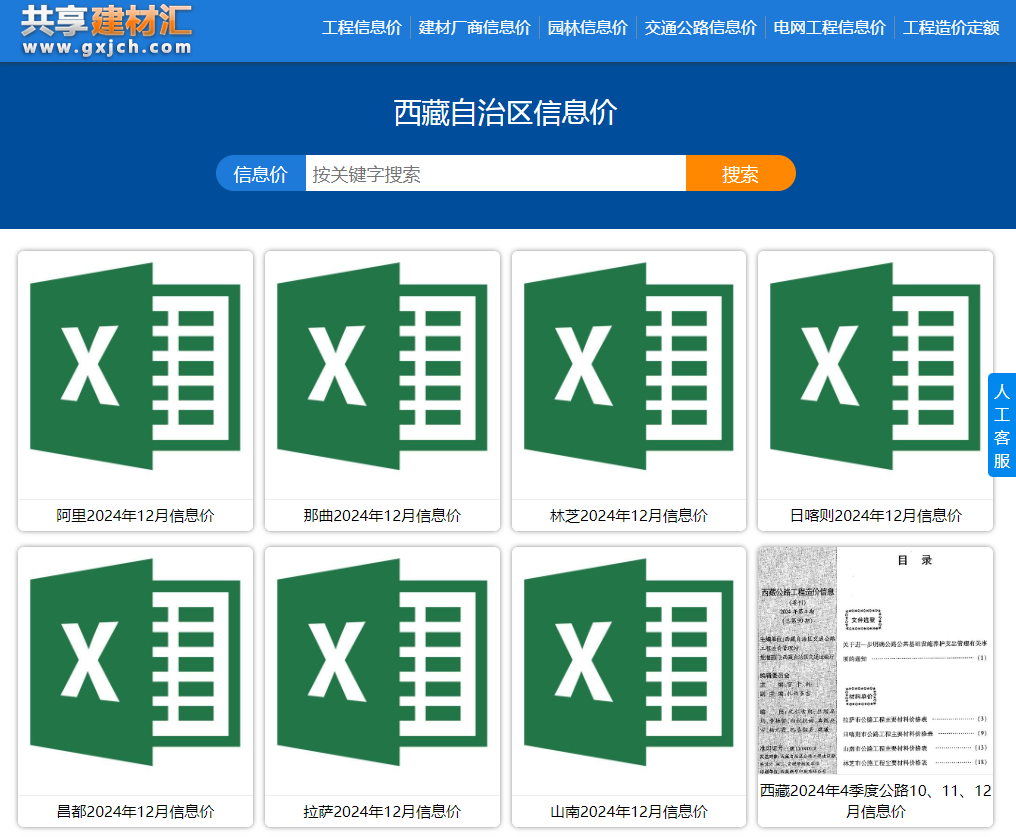Click the 信息价 search category label
1016x837 pixels.
click(260, 174)
